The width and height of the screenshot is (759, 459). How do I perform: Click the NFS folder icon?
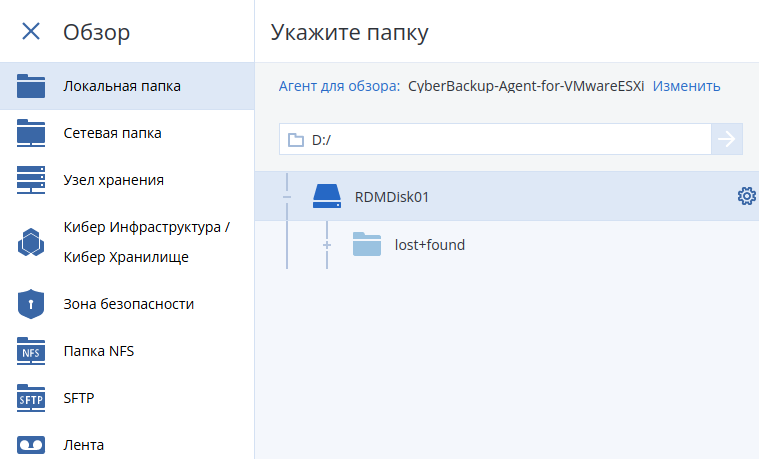coord(31,351)
